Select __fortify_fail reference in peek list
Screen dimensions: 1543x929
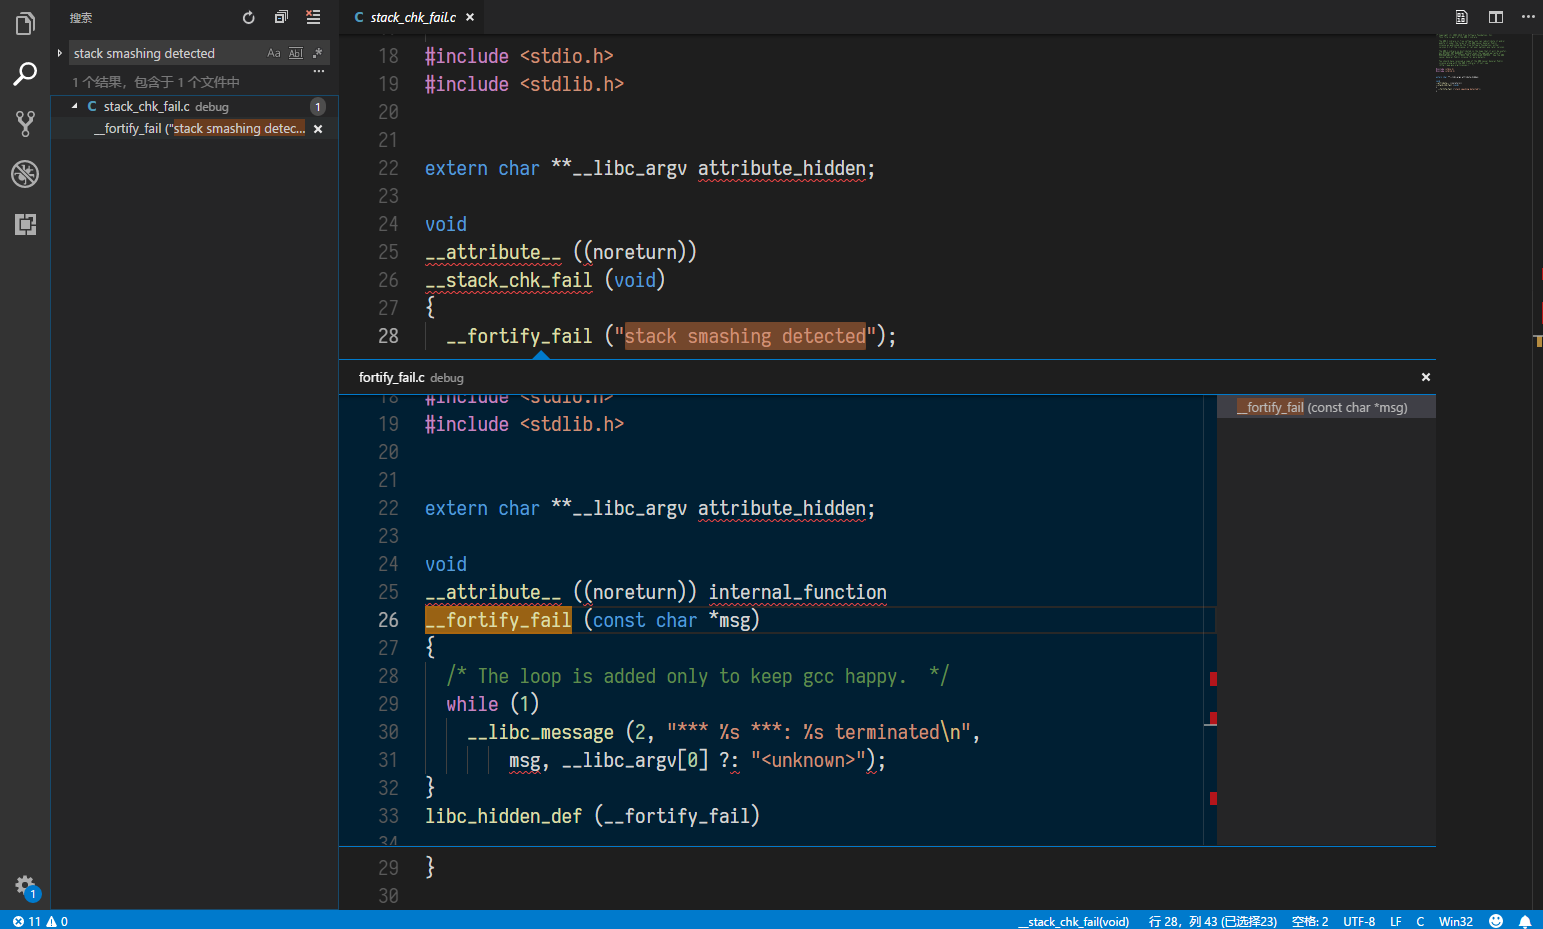1322,407
